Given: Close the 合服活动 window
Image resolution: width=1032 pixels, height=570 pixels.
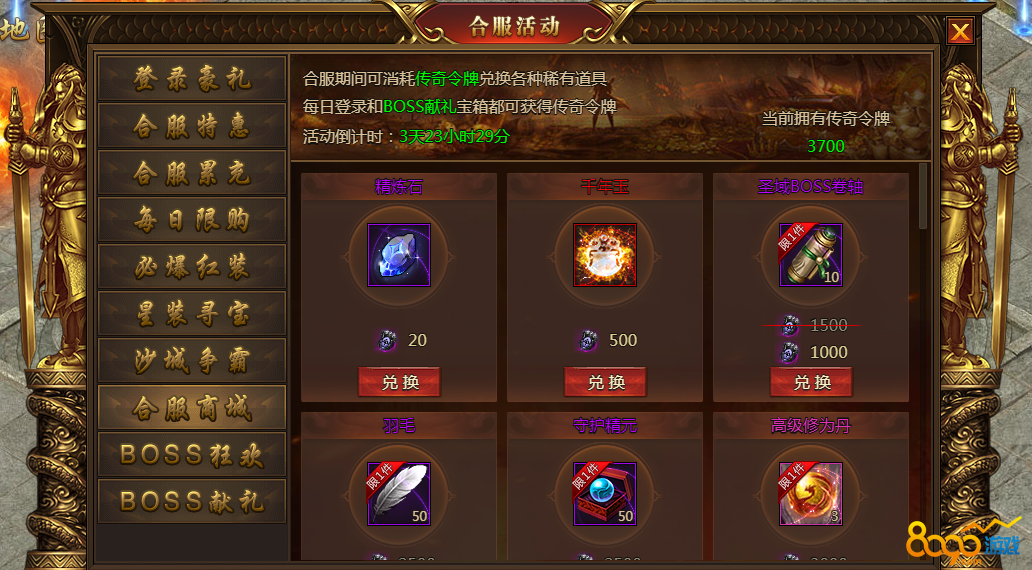Looking at the screenshot, I should (x=960, y=31).
